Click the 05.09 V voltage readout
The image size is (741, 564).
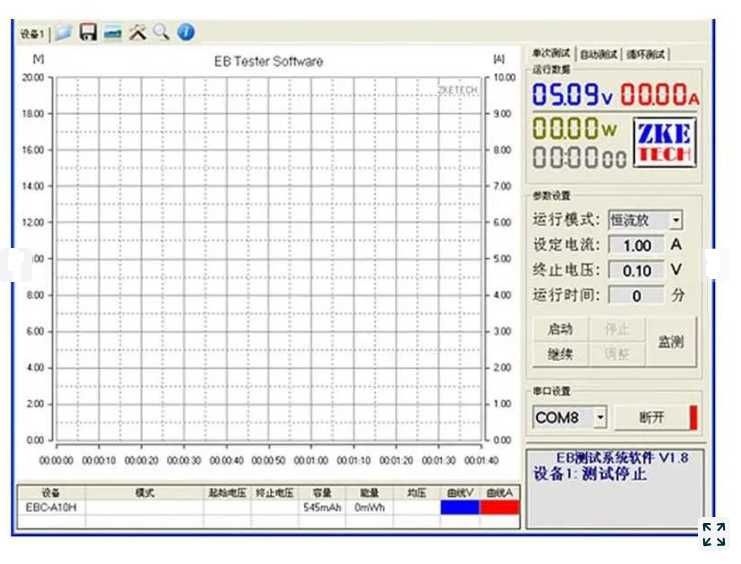point(572,94)
